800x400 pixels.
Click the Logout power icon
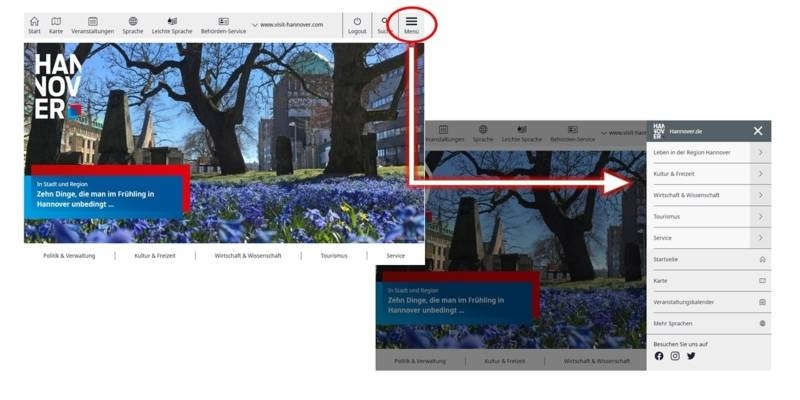tap(357, 21)
